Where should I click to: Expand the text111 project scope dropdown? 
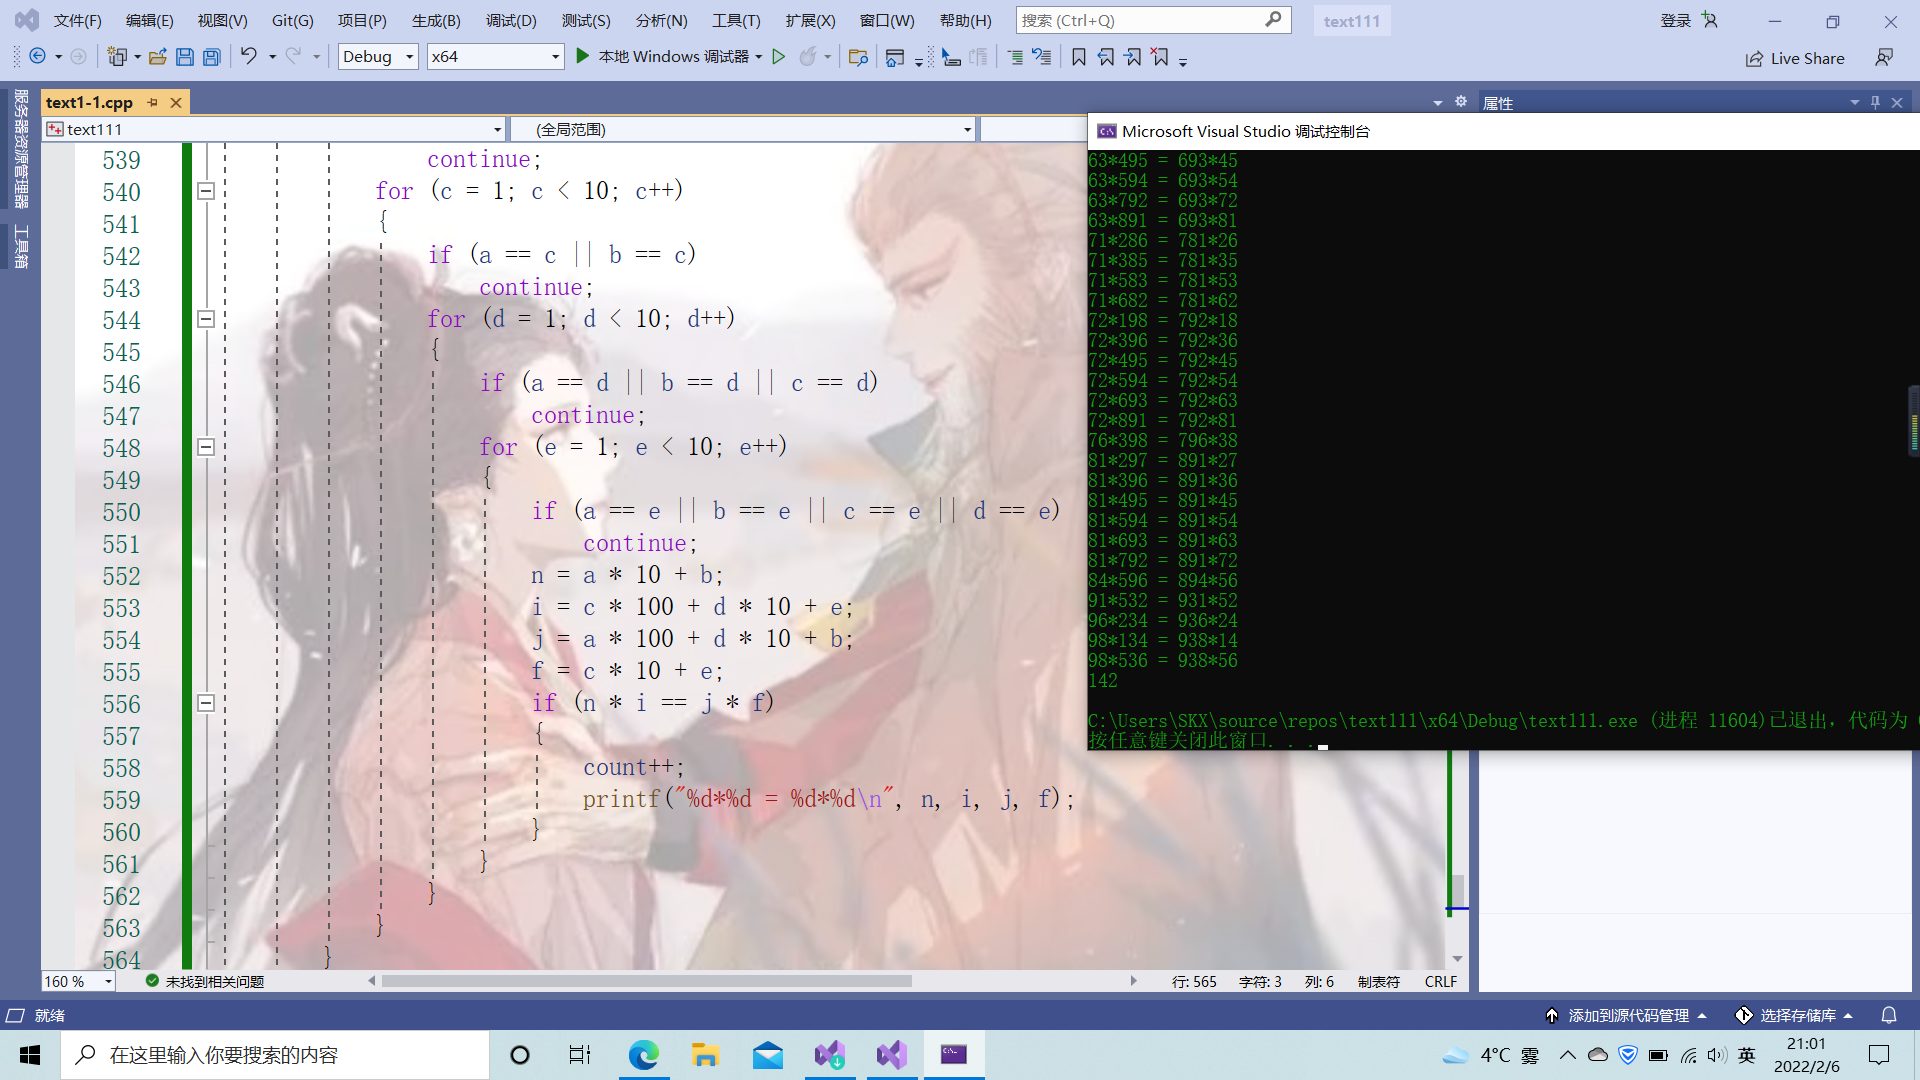pyautogui.click(x=497, y=129)
